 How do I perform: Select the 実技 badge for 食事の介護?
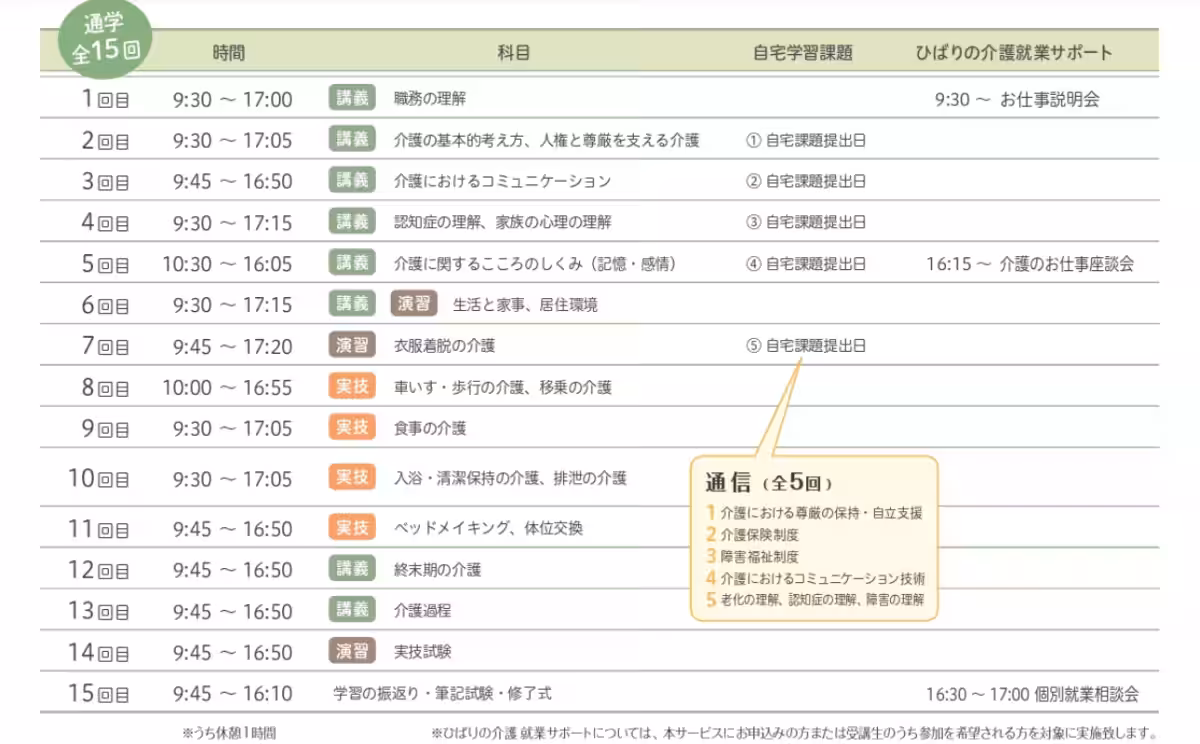pos(351,428)
